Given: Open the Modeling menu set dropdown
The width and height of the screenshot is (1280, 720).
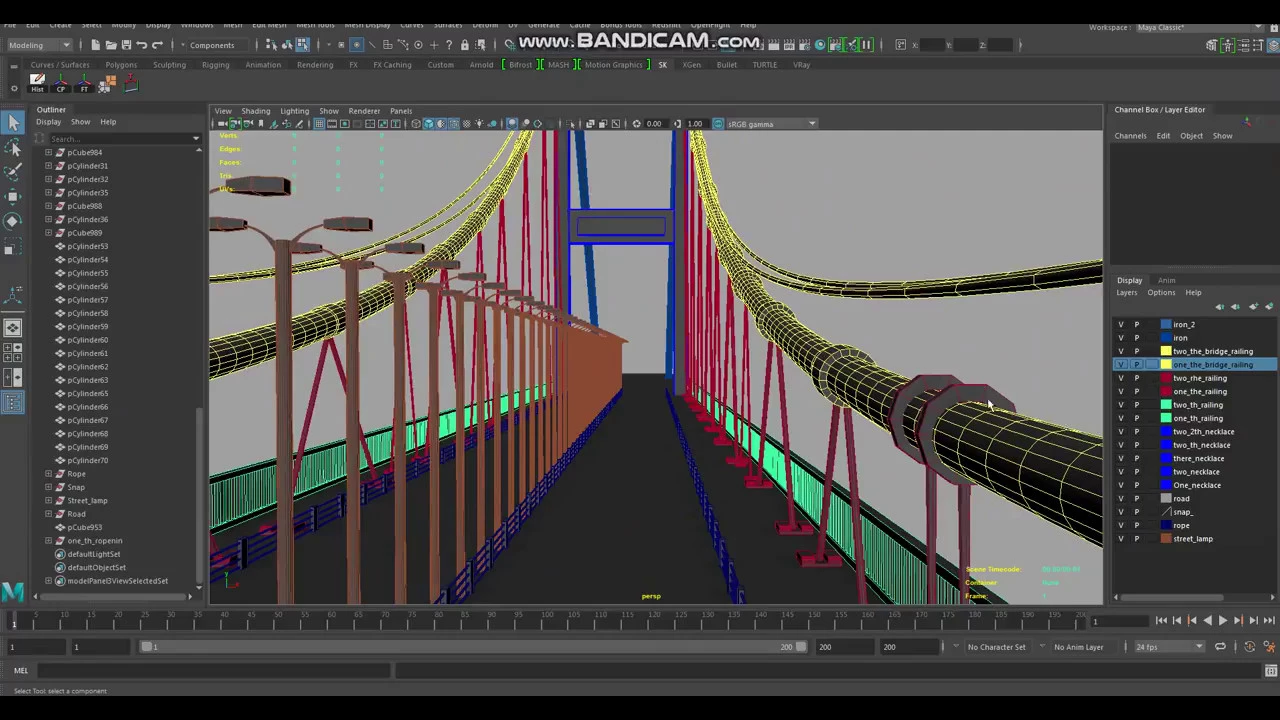Looking at the screenshot, I should 39,44.
